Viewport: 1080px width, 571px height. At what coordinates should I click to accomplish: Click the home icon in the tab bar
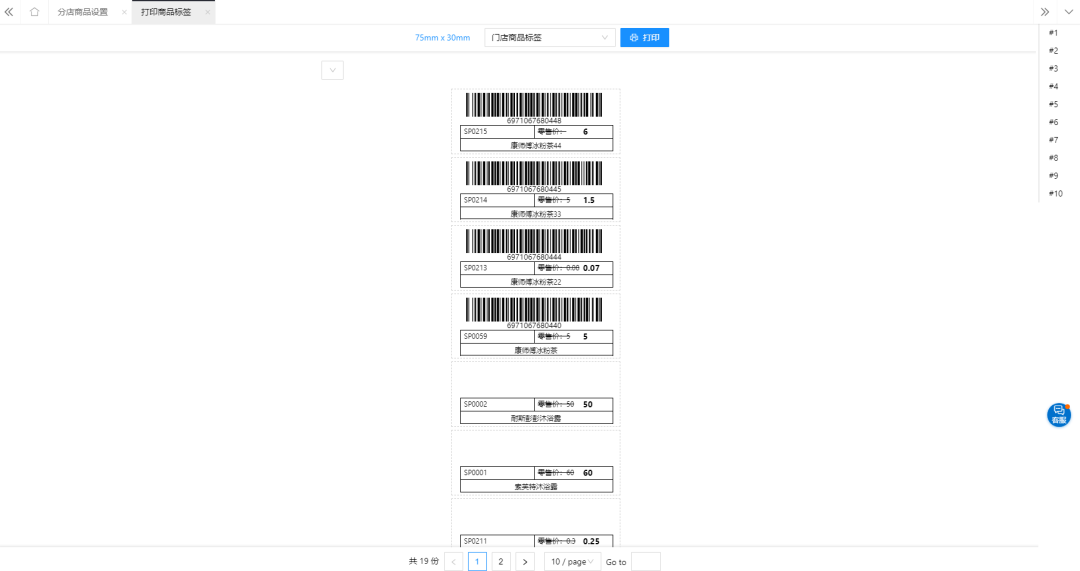[35, 12]
